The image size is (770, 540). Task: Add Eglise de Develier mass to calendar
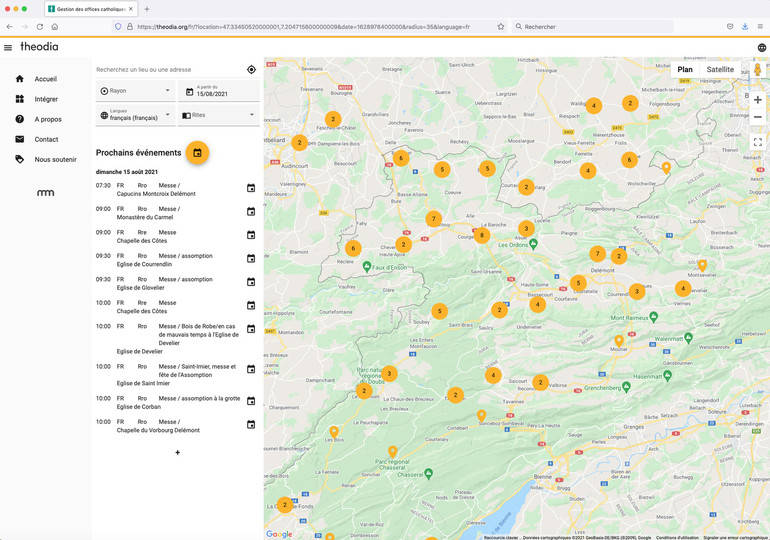251,329
